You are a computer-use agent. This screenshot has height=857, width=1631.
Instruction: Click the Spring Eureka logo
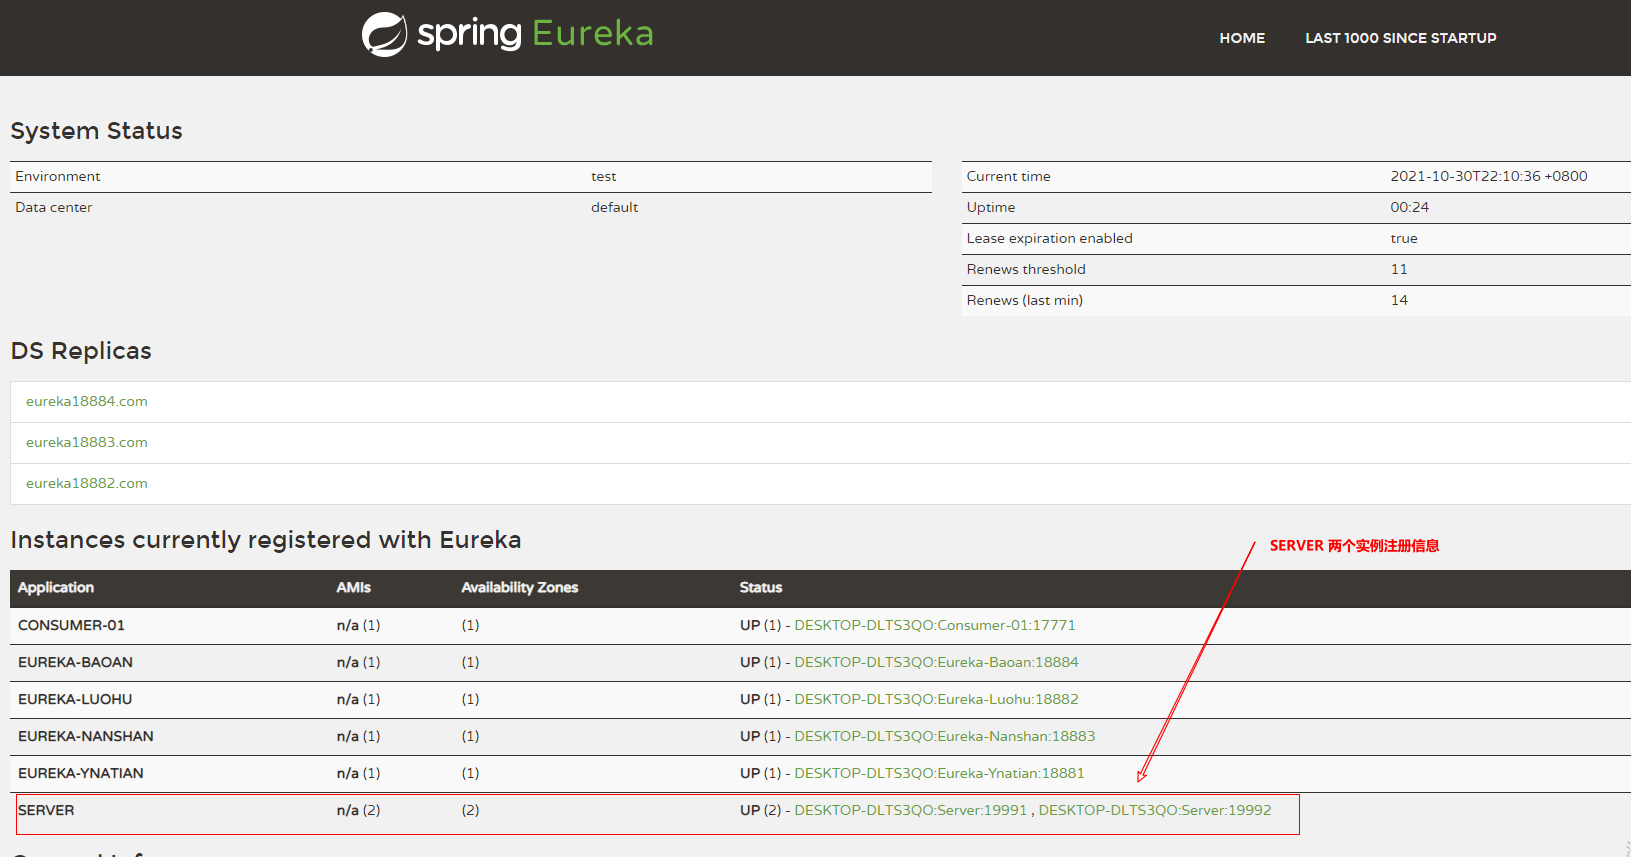pyautogui.click(x=507, y=34)
